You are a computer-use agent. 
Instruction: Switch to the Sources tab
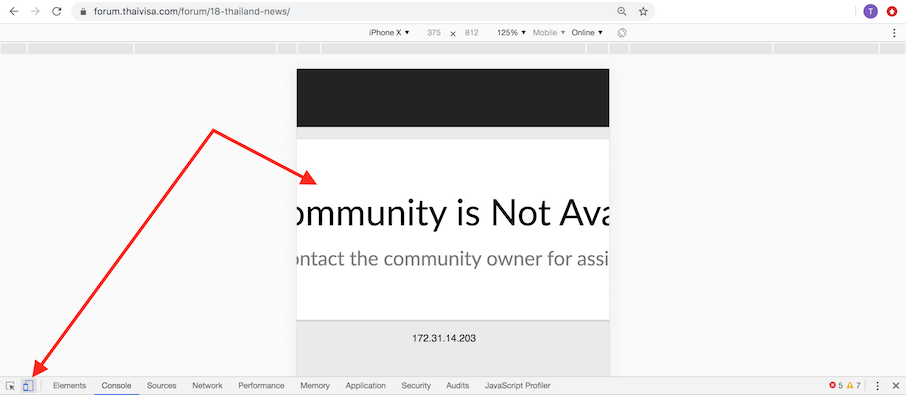[x=161, y=386]
